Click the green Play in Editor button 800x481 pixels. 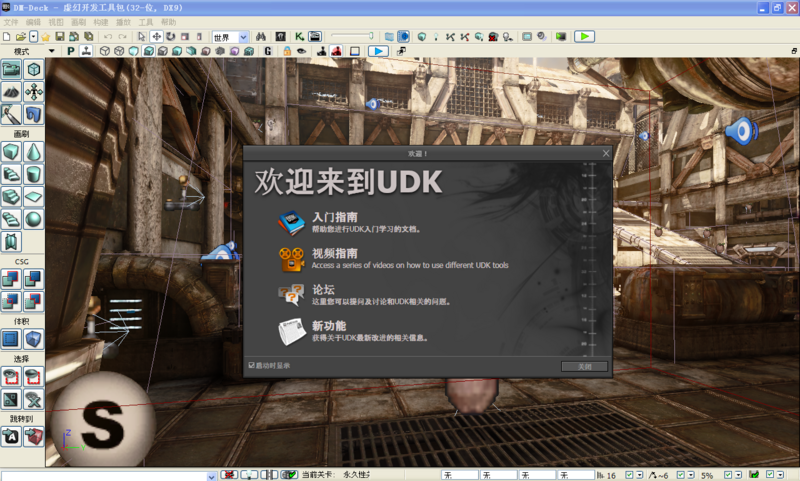pyautogui.click(x=584, y=36)
